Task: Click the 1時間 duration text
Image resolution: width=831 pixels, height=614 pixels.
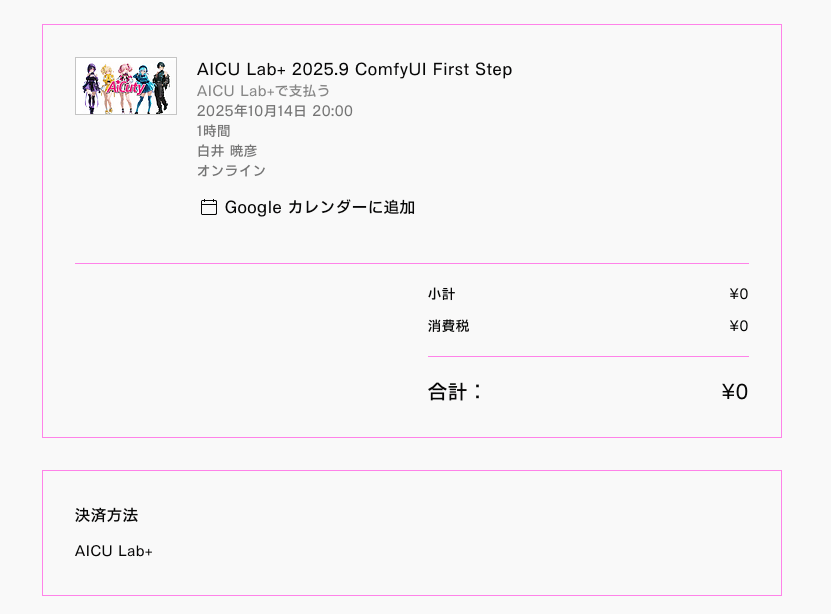Action: pyautogui.click(x=213, y=131)
